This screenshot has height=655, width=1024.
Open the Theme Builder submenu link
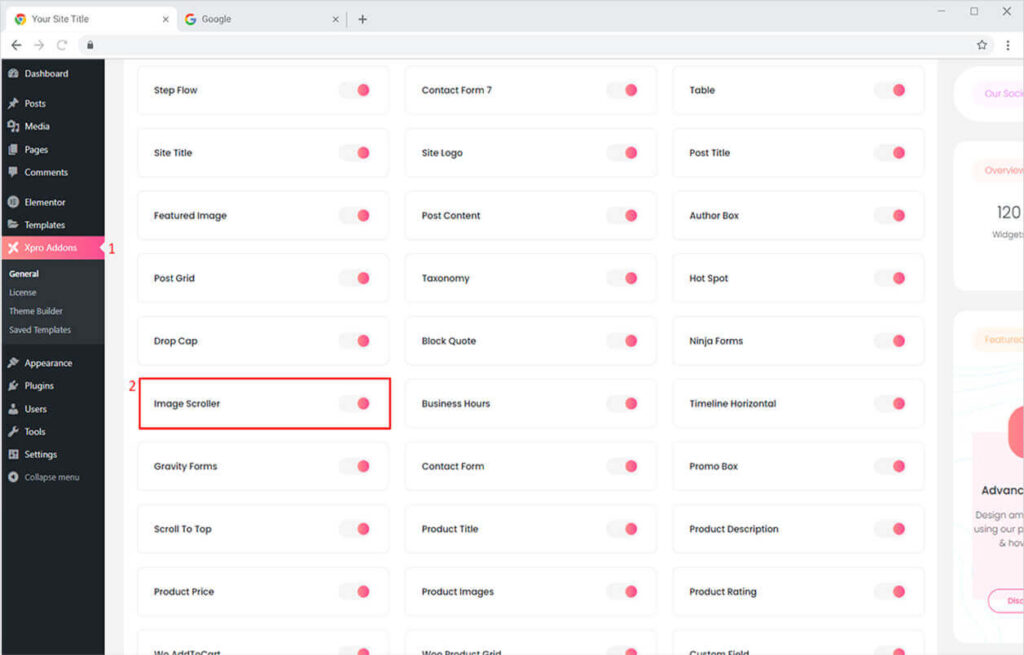pos(36,311)
